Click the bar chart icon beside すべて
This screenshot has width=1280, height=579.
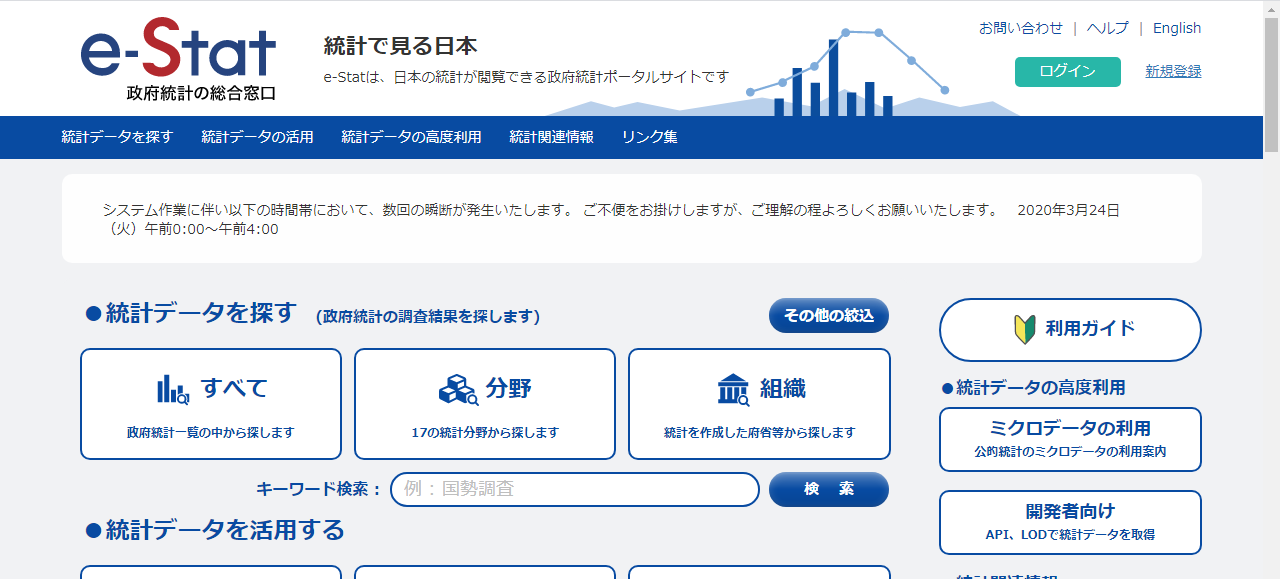[x=172, y=389]
